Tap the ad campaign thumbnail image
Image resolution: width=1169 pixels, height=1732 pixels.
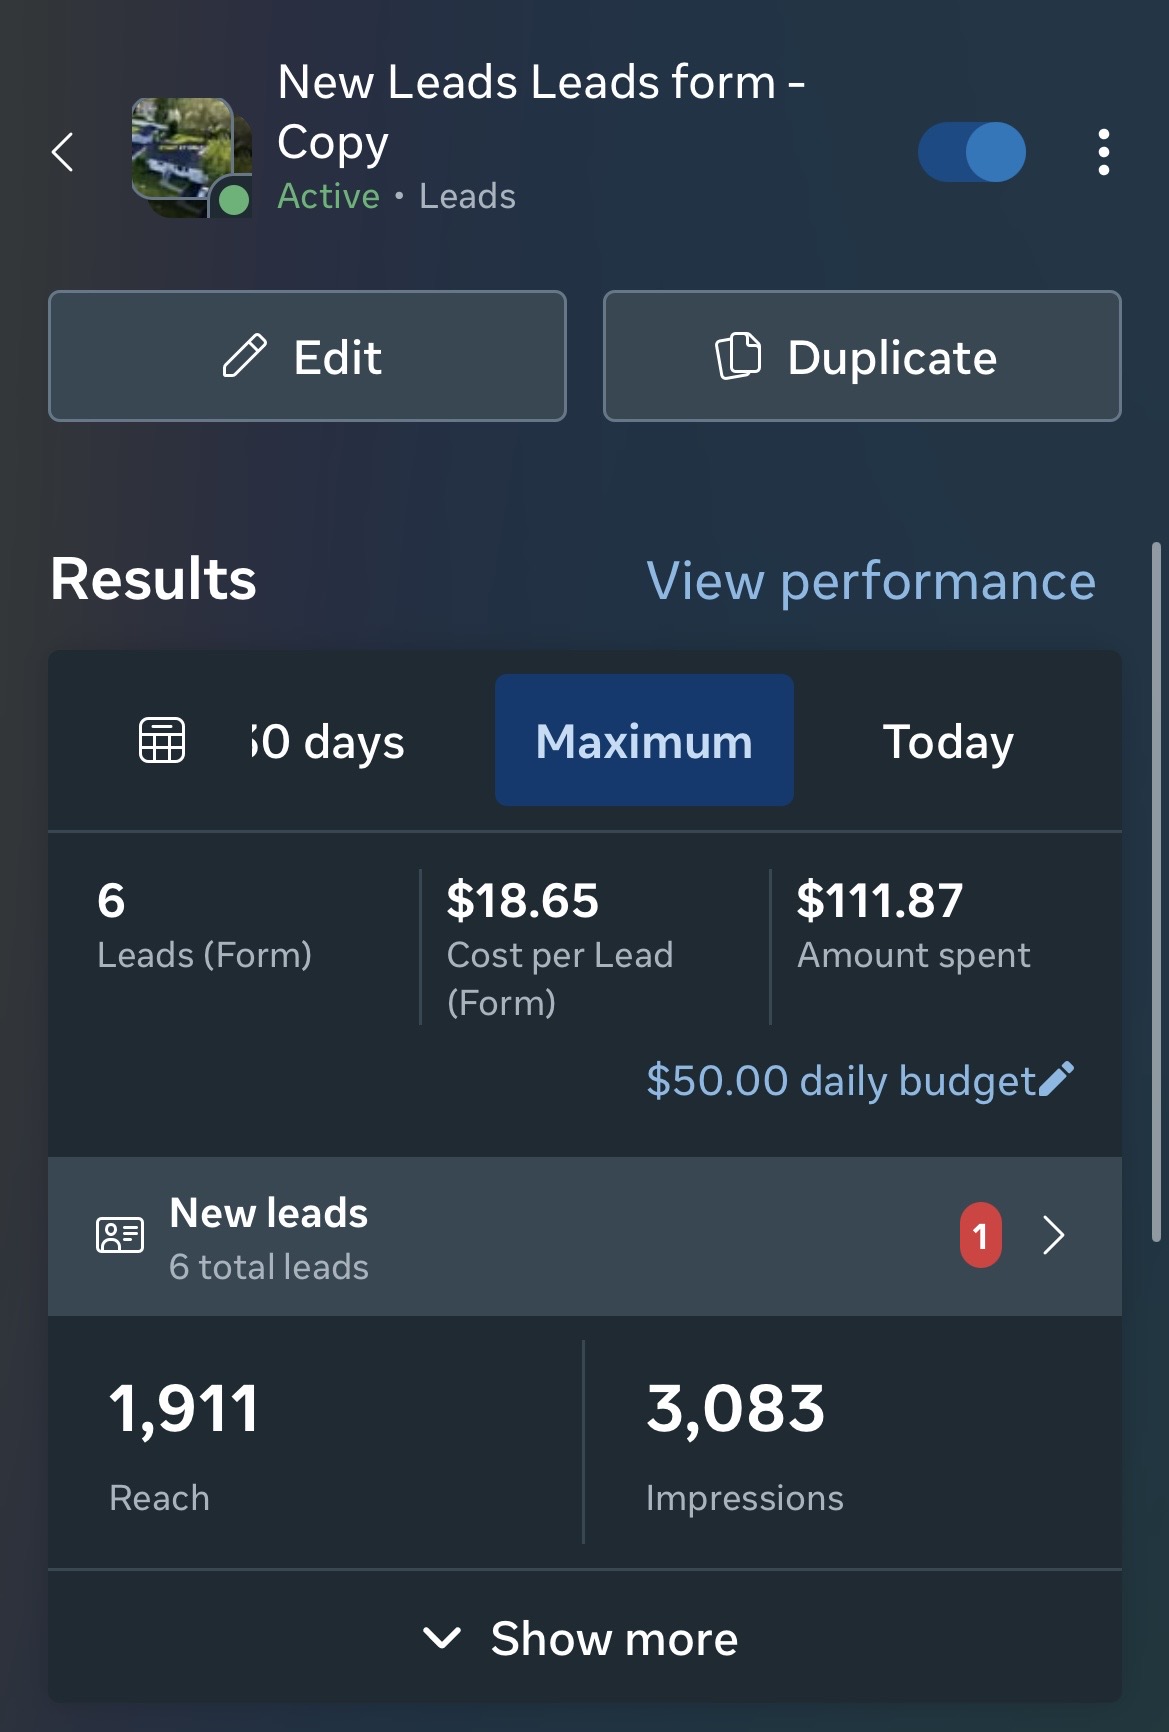coord(190,156)
